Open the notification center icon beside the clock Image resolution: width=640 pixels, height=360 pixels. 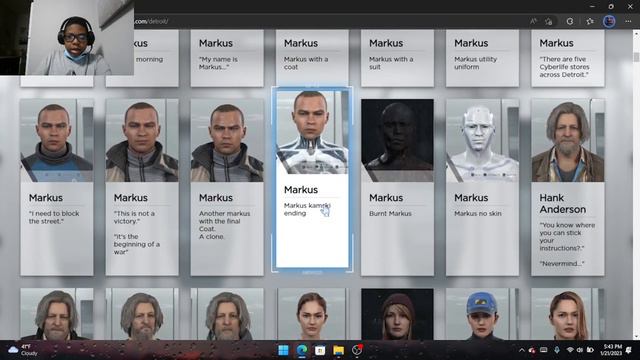pyautogui.click(x=629, y=350)
